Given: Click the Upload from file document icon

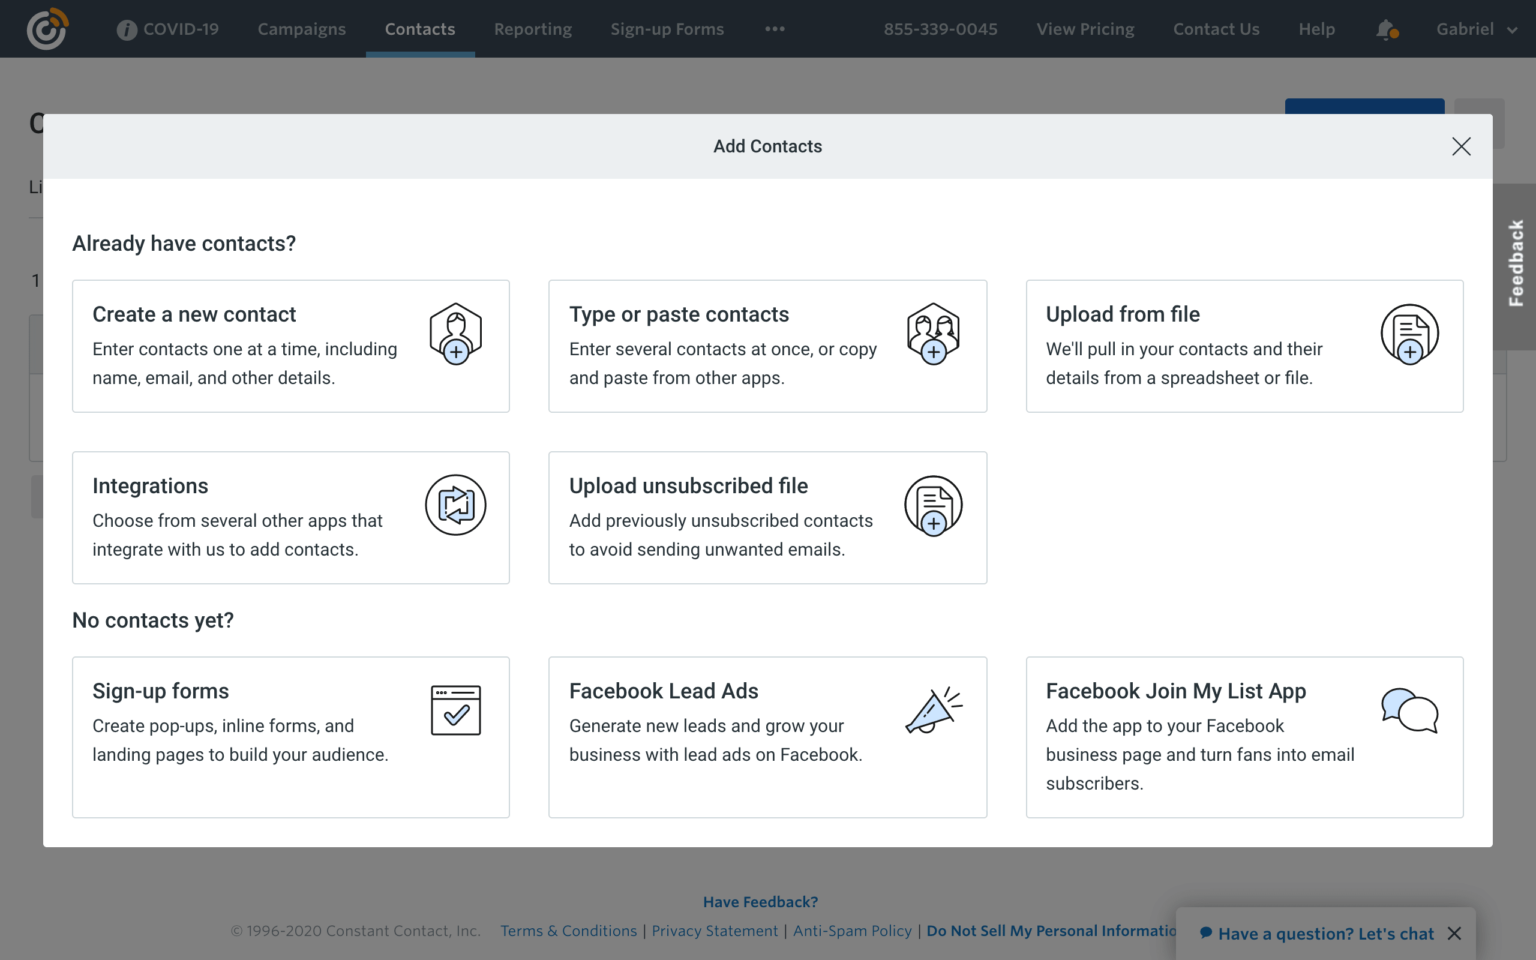Looking at the screenshot, I should 1409,334.
